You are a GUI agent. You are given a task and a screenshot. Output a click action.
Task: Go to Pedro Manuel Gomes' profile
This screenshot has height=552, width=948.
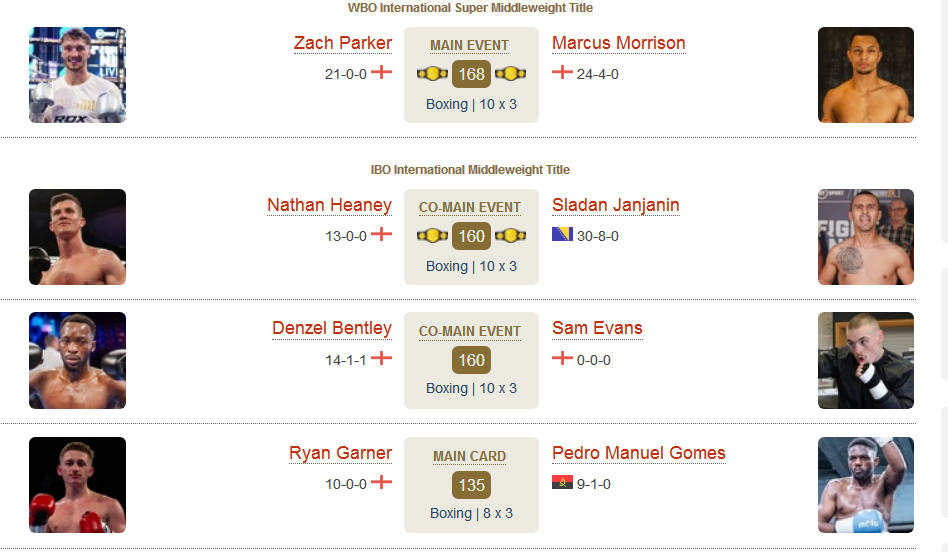(638, 453)
